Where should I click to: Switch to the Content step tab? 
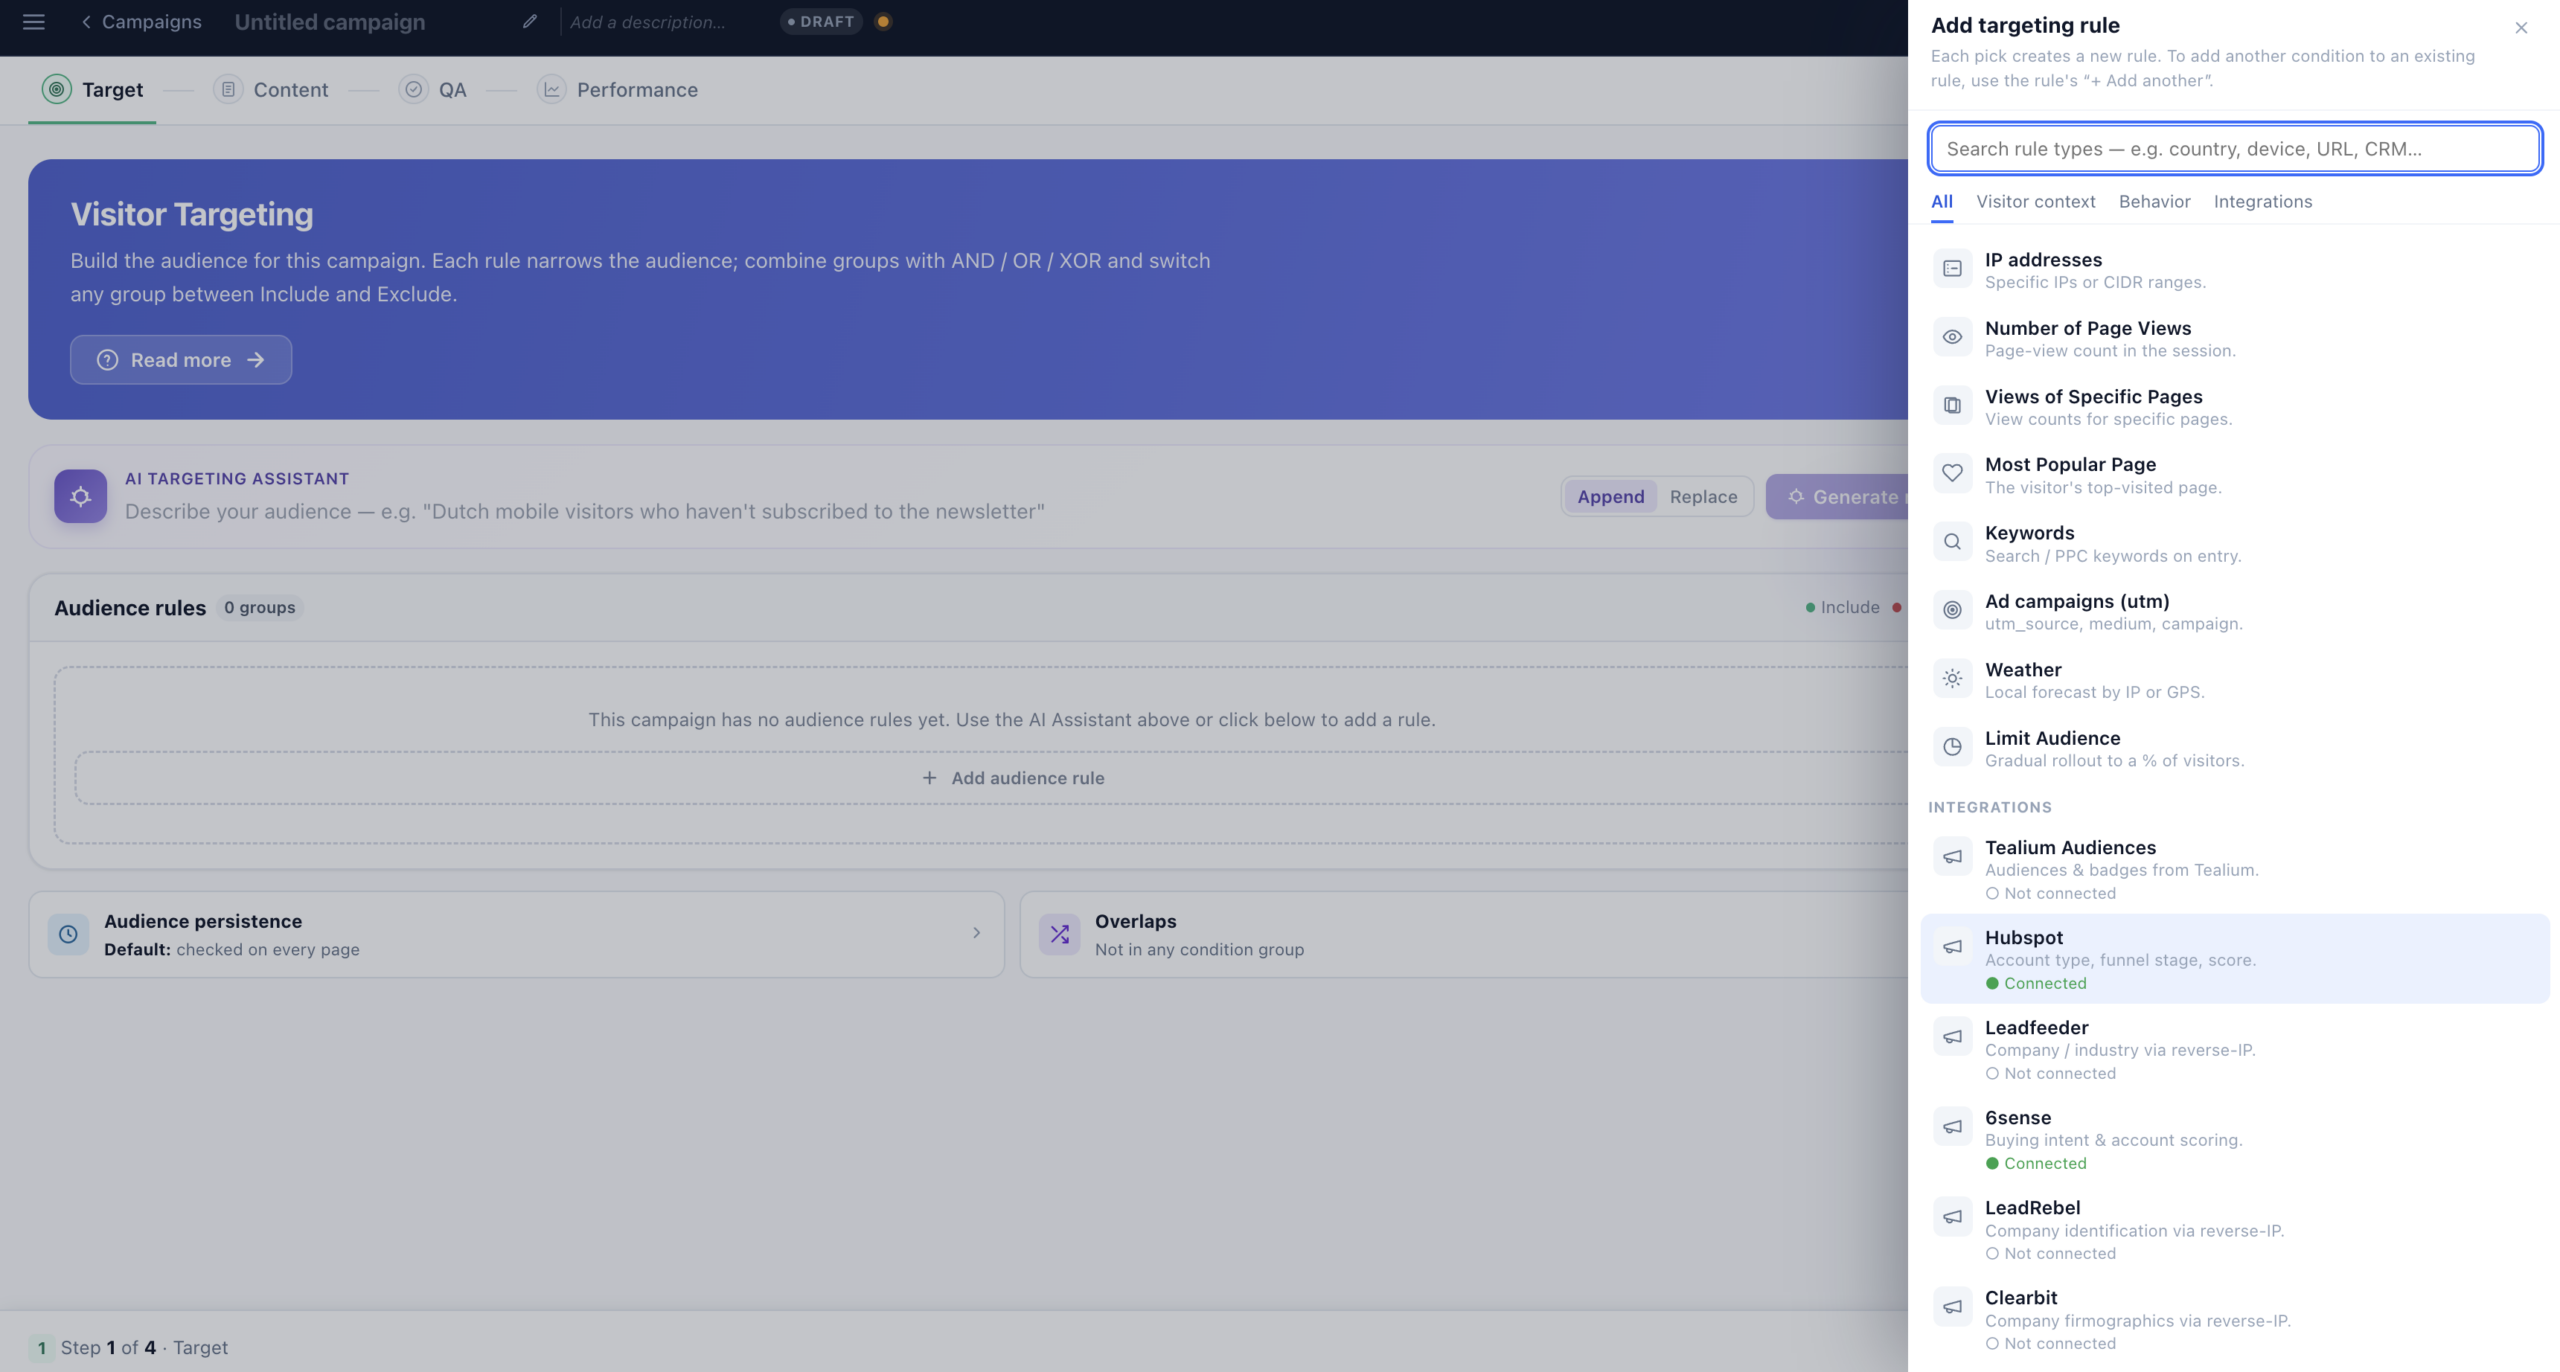pos(271,90)
